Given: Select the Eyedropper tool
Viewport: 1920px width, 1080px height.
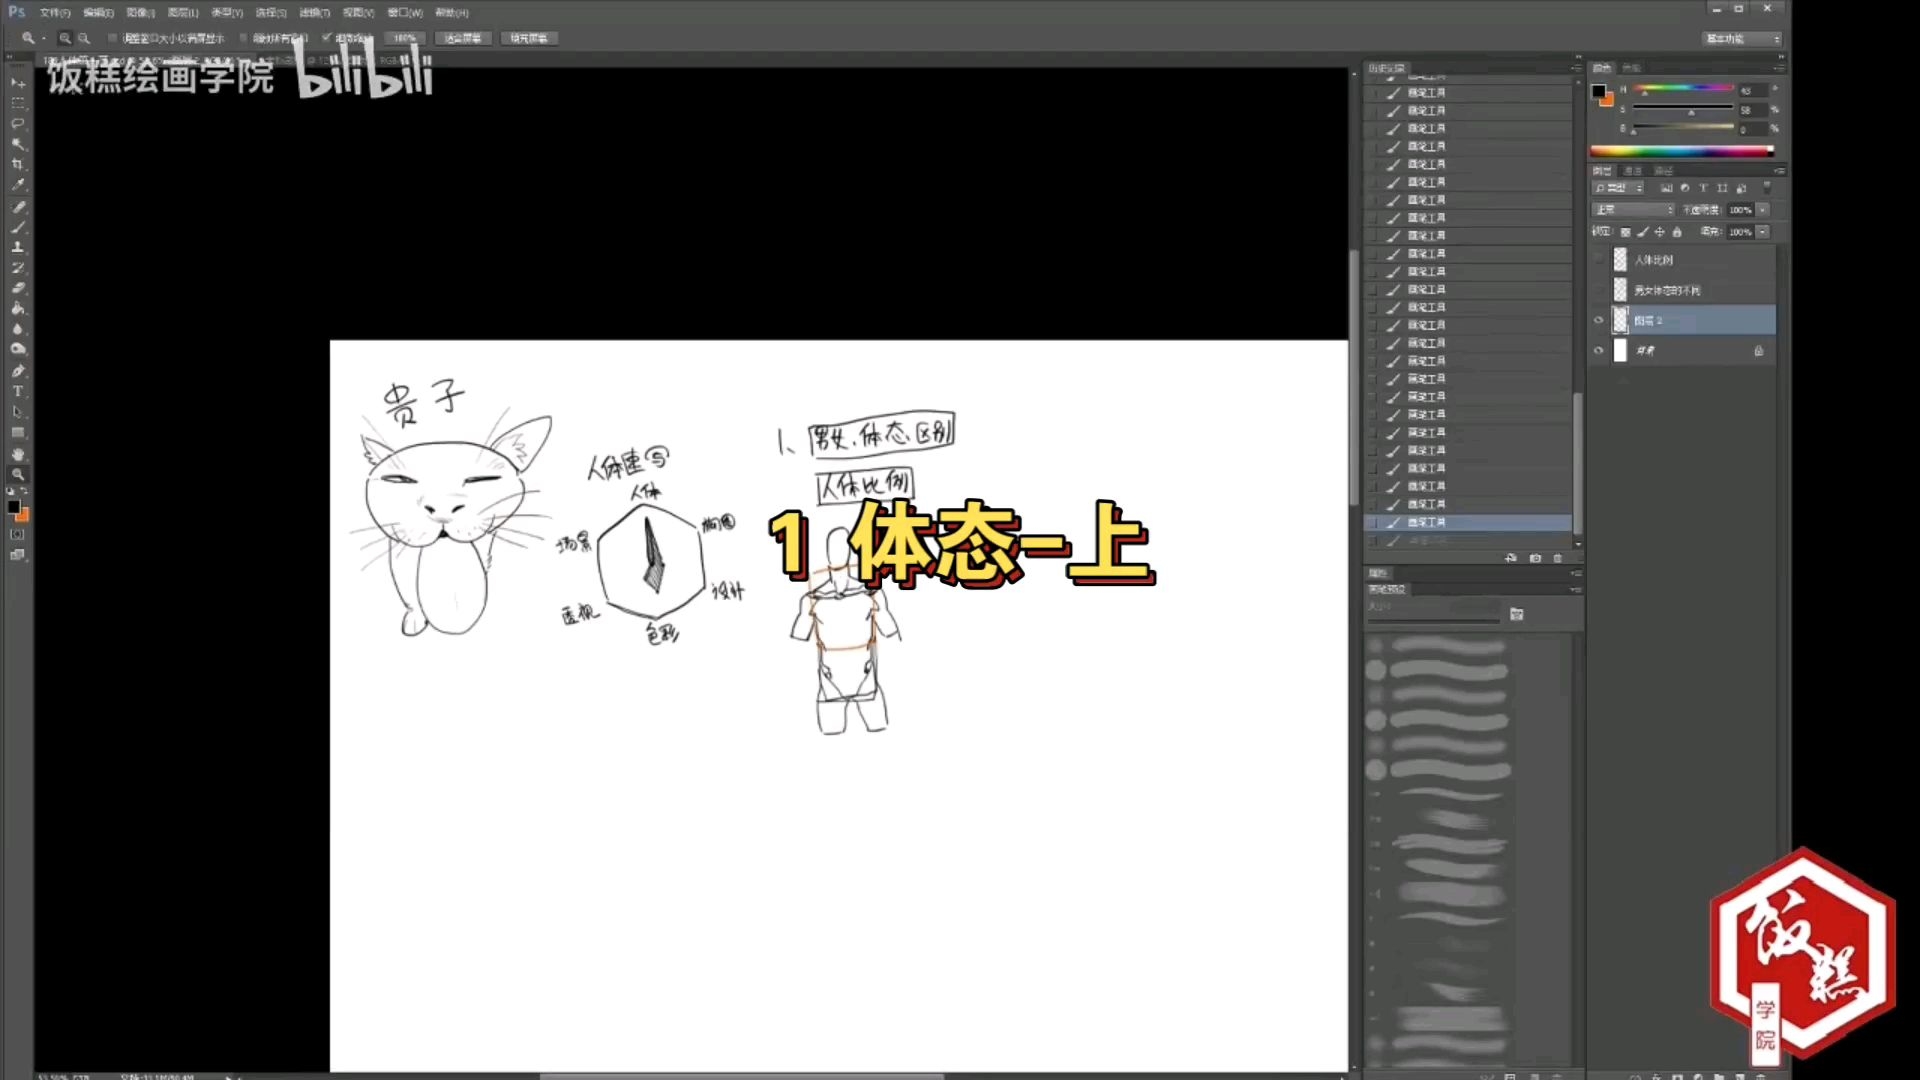Looking at the screenshot, I should coord(17,185).
